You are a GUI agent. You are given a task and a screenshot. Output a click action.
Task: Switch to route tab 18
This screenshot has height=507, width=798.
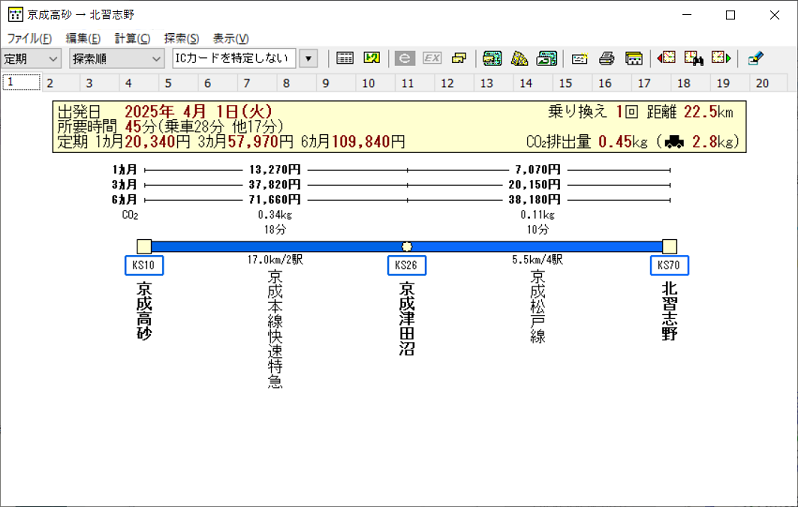coord(691,83)
